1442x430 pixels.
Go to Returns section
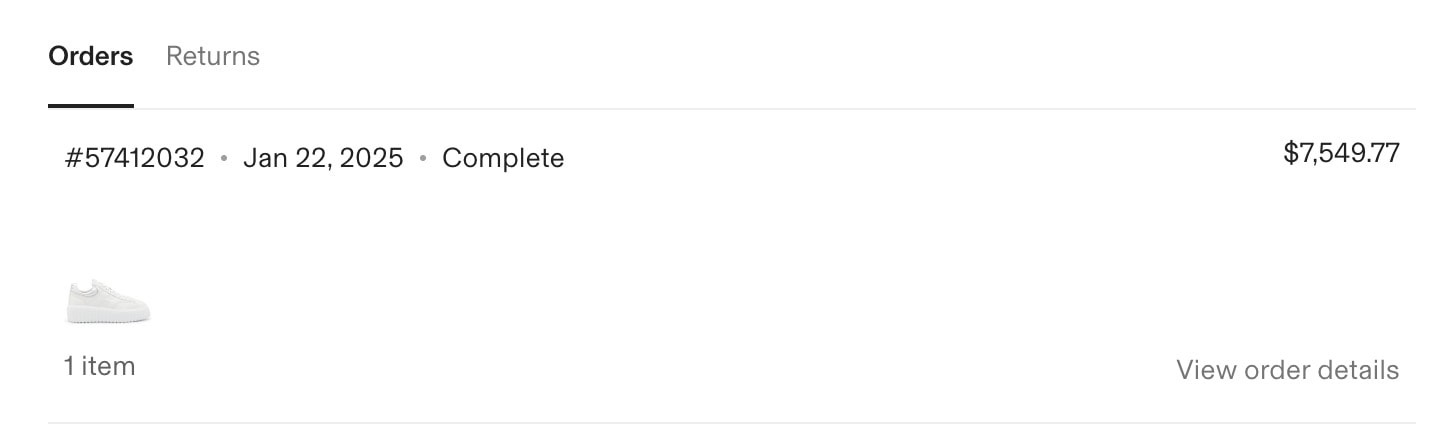click(213, 56)
